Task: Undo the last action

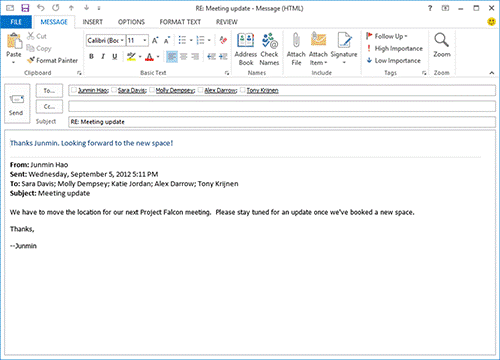Action: pos(41,8)
